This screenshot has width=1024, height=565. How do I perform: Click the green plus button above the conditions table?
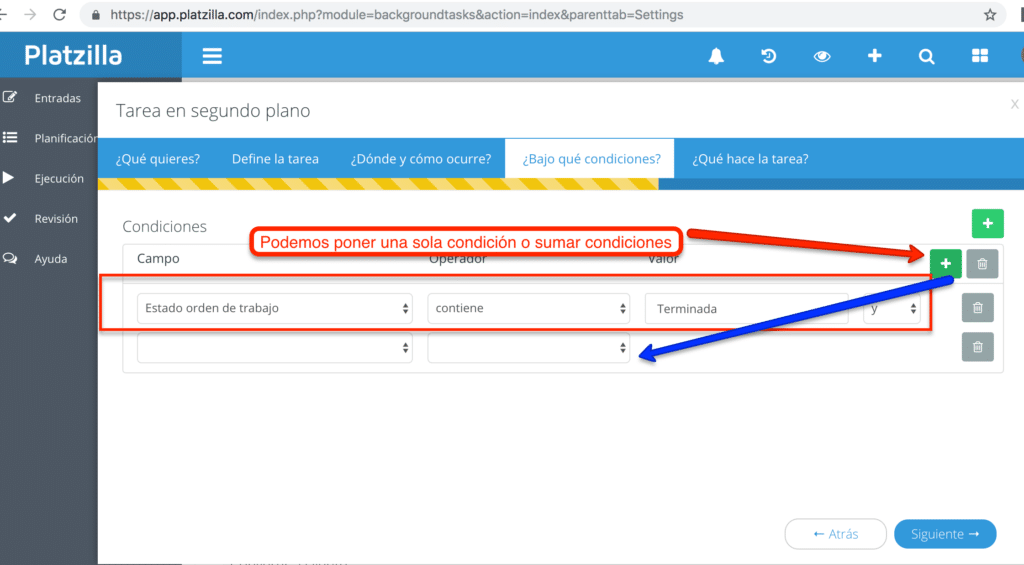(987, 224)
